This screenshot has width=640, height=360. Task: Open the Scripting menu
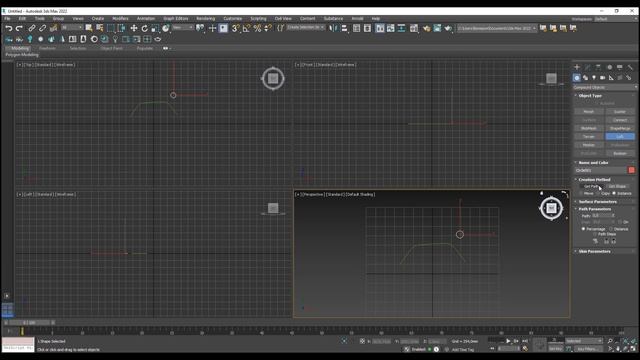pyautogui.click(x=258, y=18)
